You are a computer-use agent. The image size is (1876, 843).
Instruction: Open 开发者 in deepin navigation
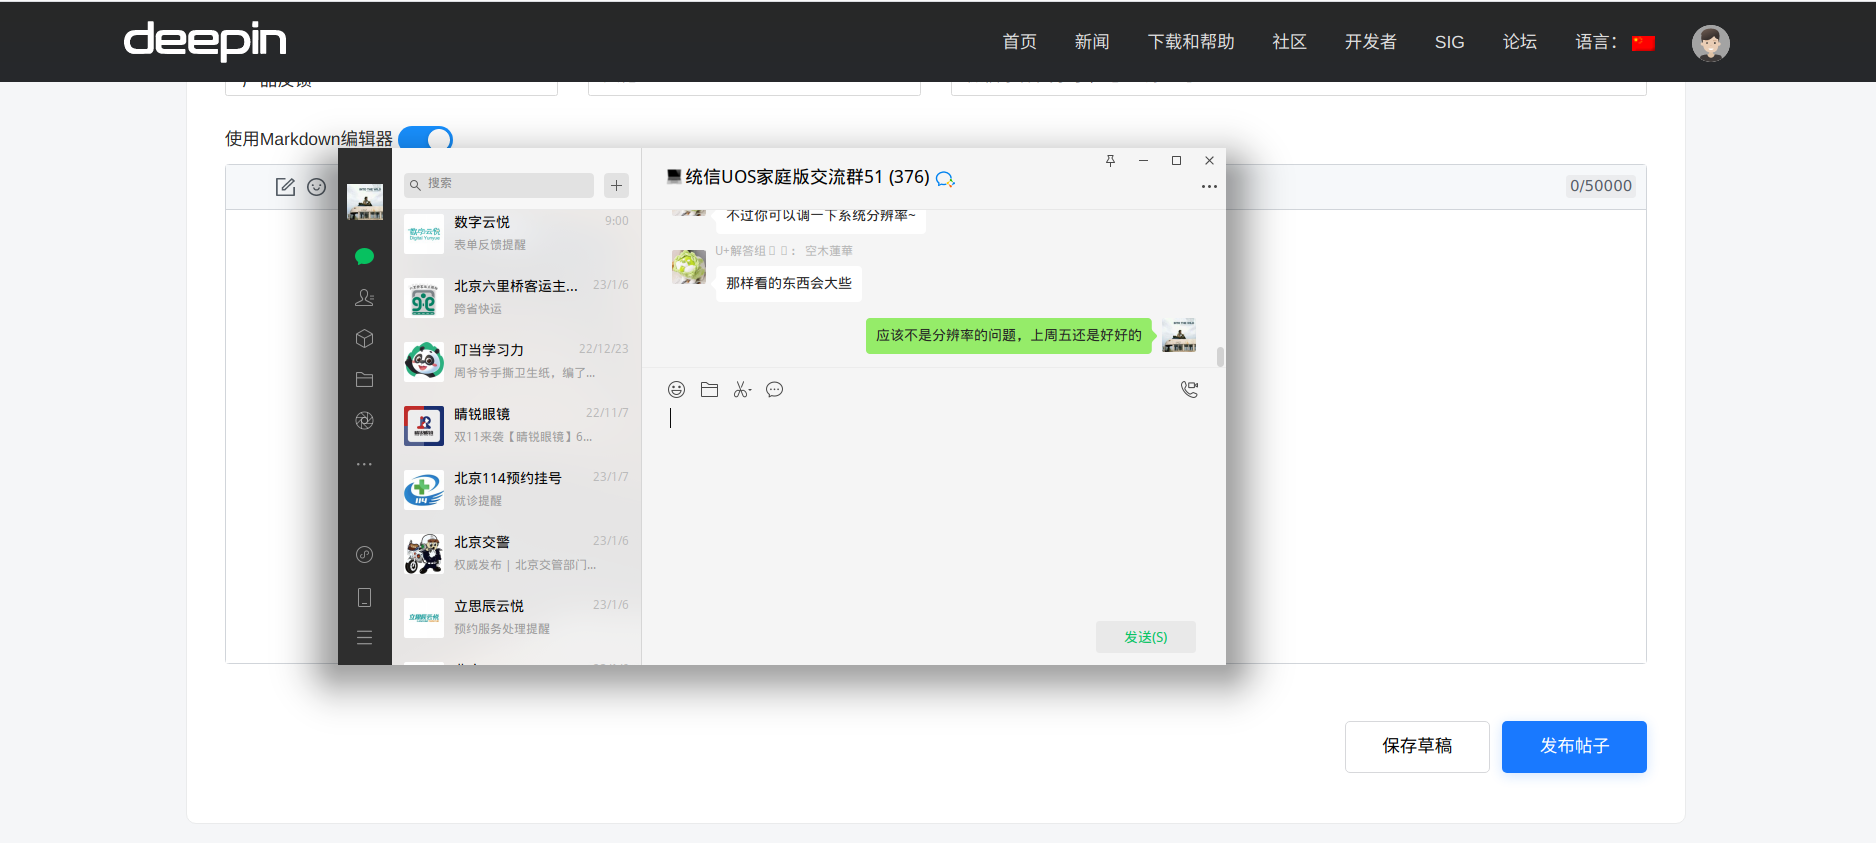pos(1371,42)
